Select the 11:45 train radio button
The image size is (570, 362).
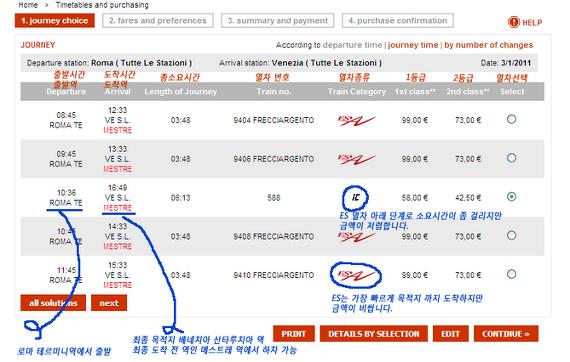(x=511, y=274)
